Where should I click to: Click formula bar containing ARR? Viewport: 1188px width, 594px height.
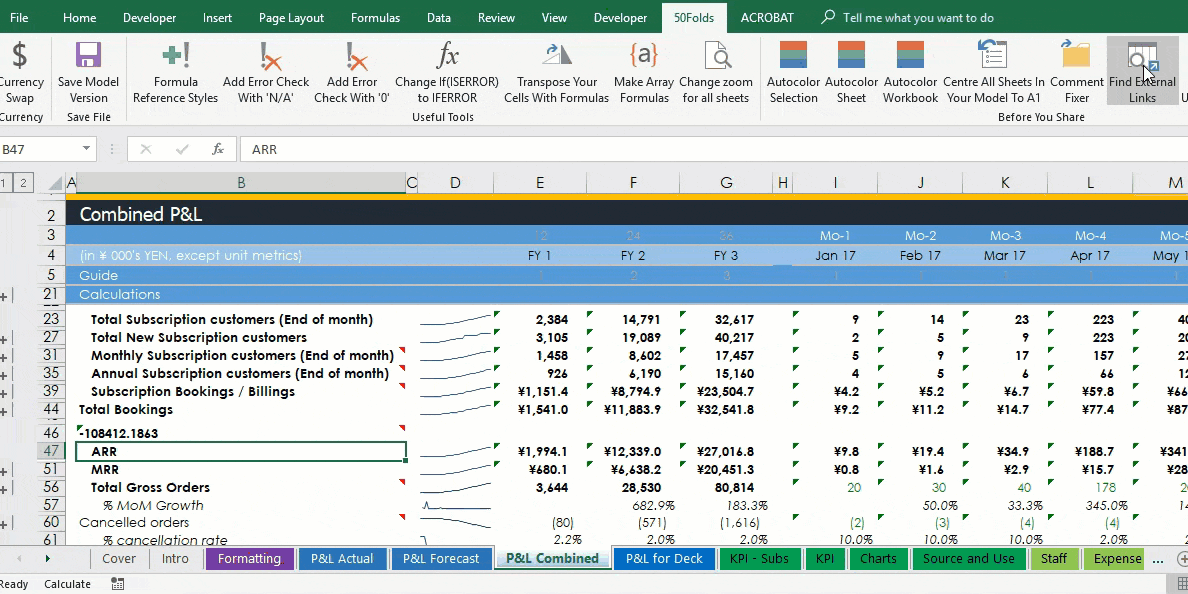click(x=712, y=149)
